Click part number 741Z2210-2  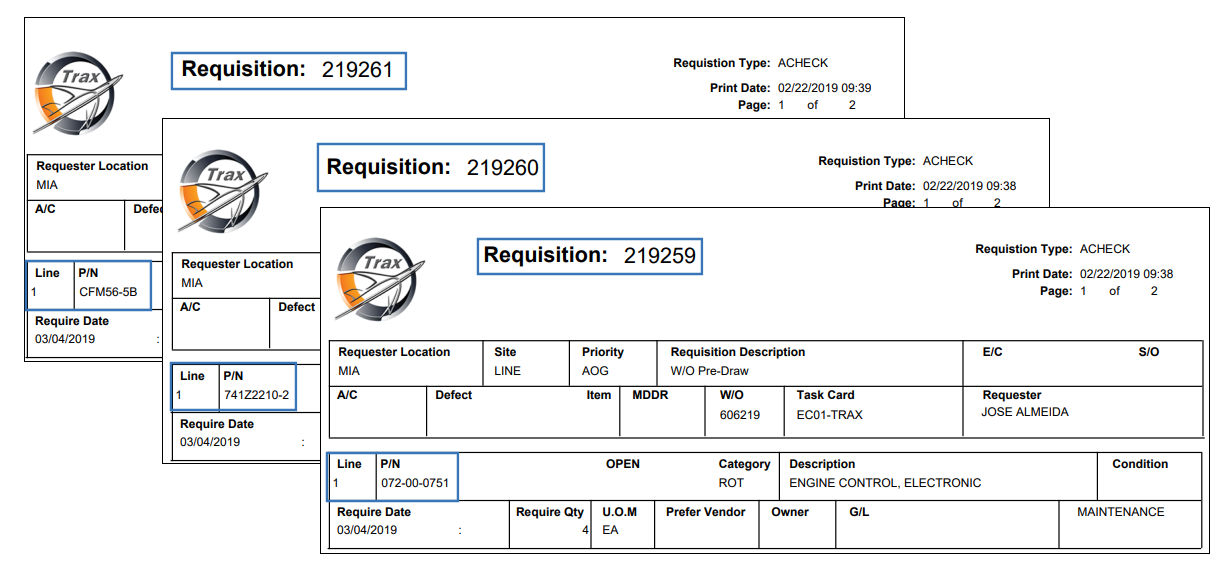[x=256, y=395]
